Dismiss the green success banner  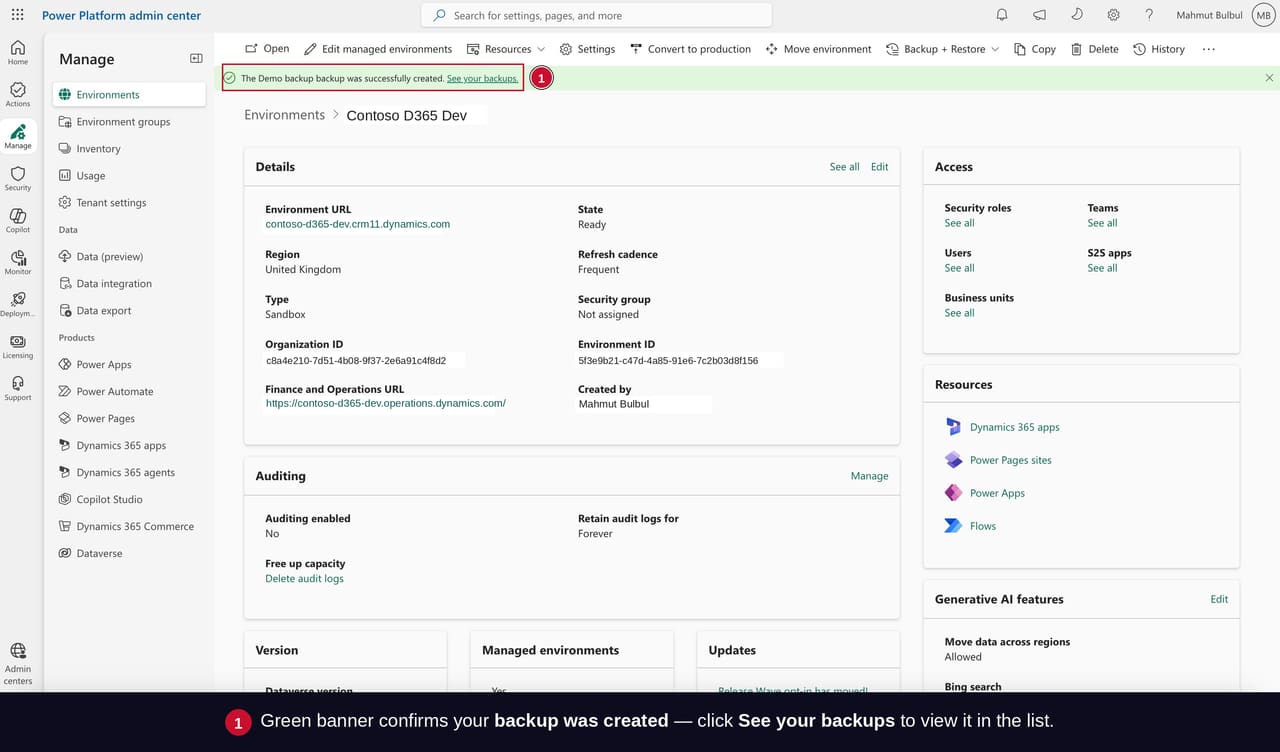[1269, 78]
